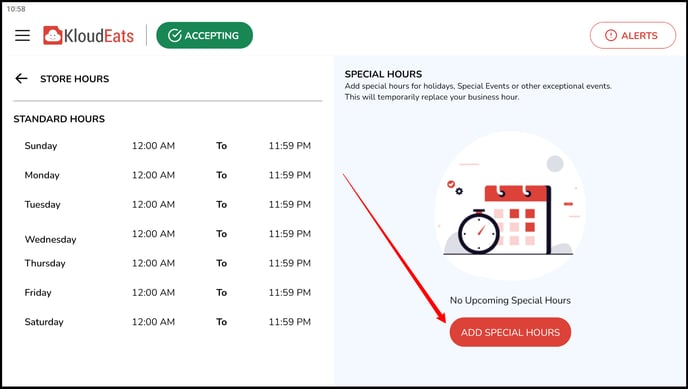The image size is (688, 389).
Task: Click Add Special Hours button
Action: pos(510,332)
